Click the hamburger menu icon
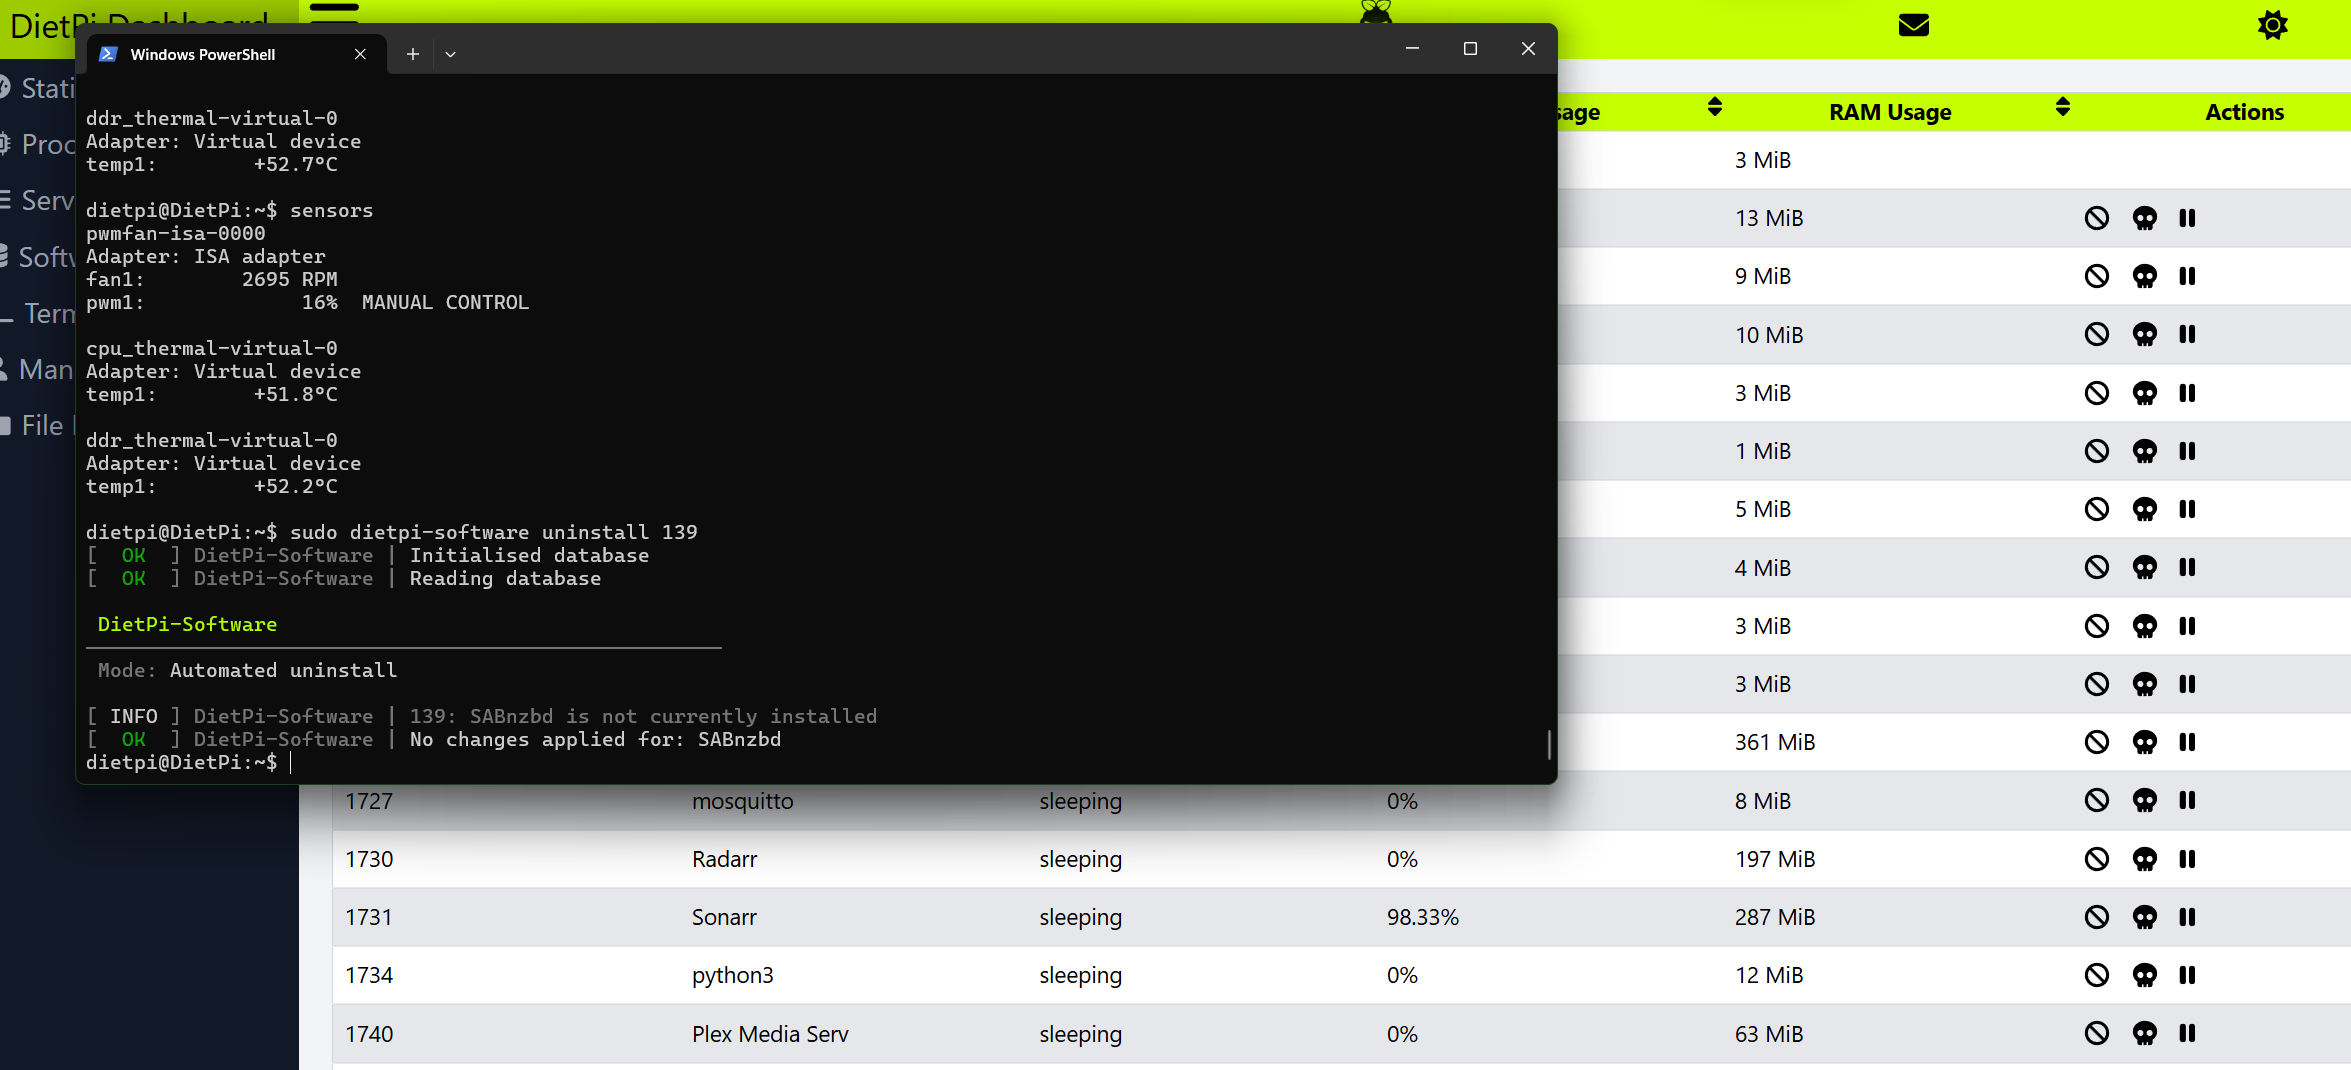 (x=334, y=10)
